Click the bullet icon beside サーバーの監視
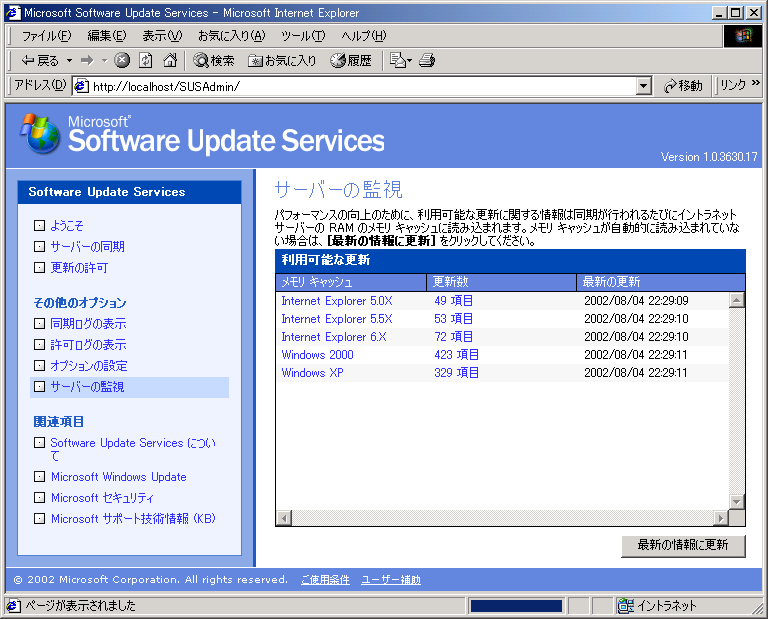The height and width of the screenshot is (619, 768). pyautogui.click(x=39, y=386)
